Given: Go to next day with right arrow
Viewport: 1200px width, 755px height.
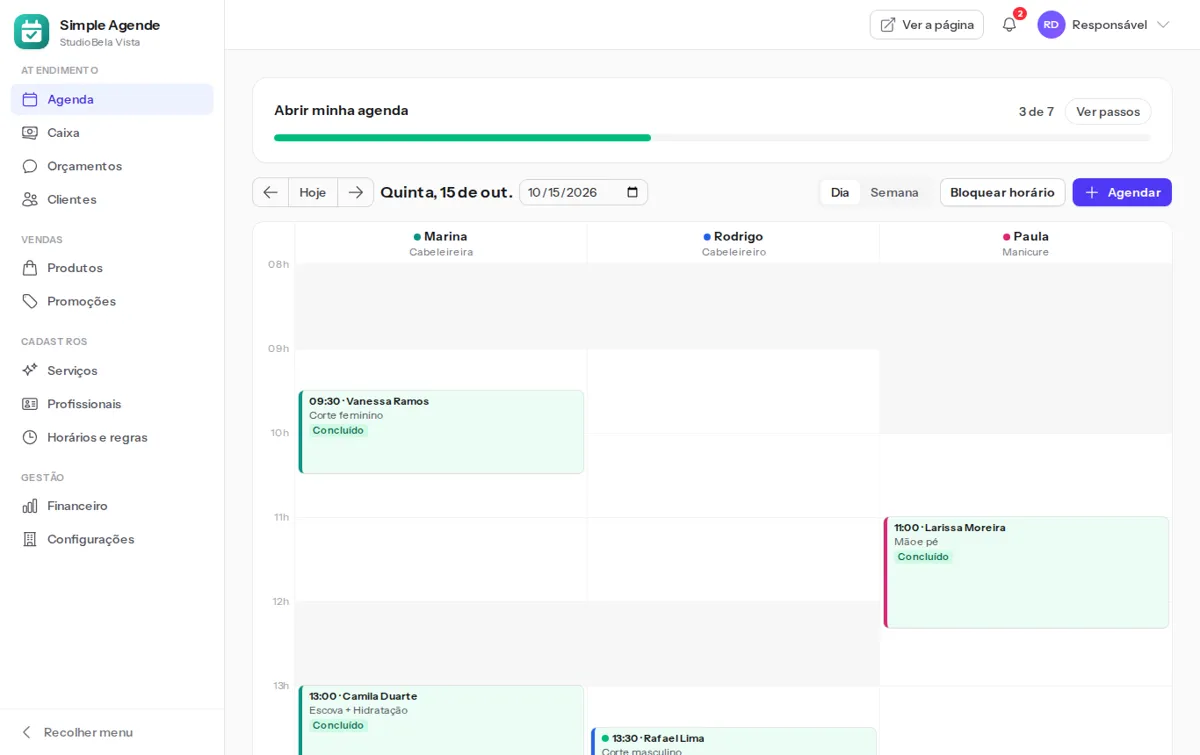Looking at the screenshot, I should tap(355, 192).
